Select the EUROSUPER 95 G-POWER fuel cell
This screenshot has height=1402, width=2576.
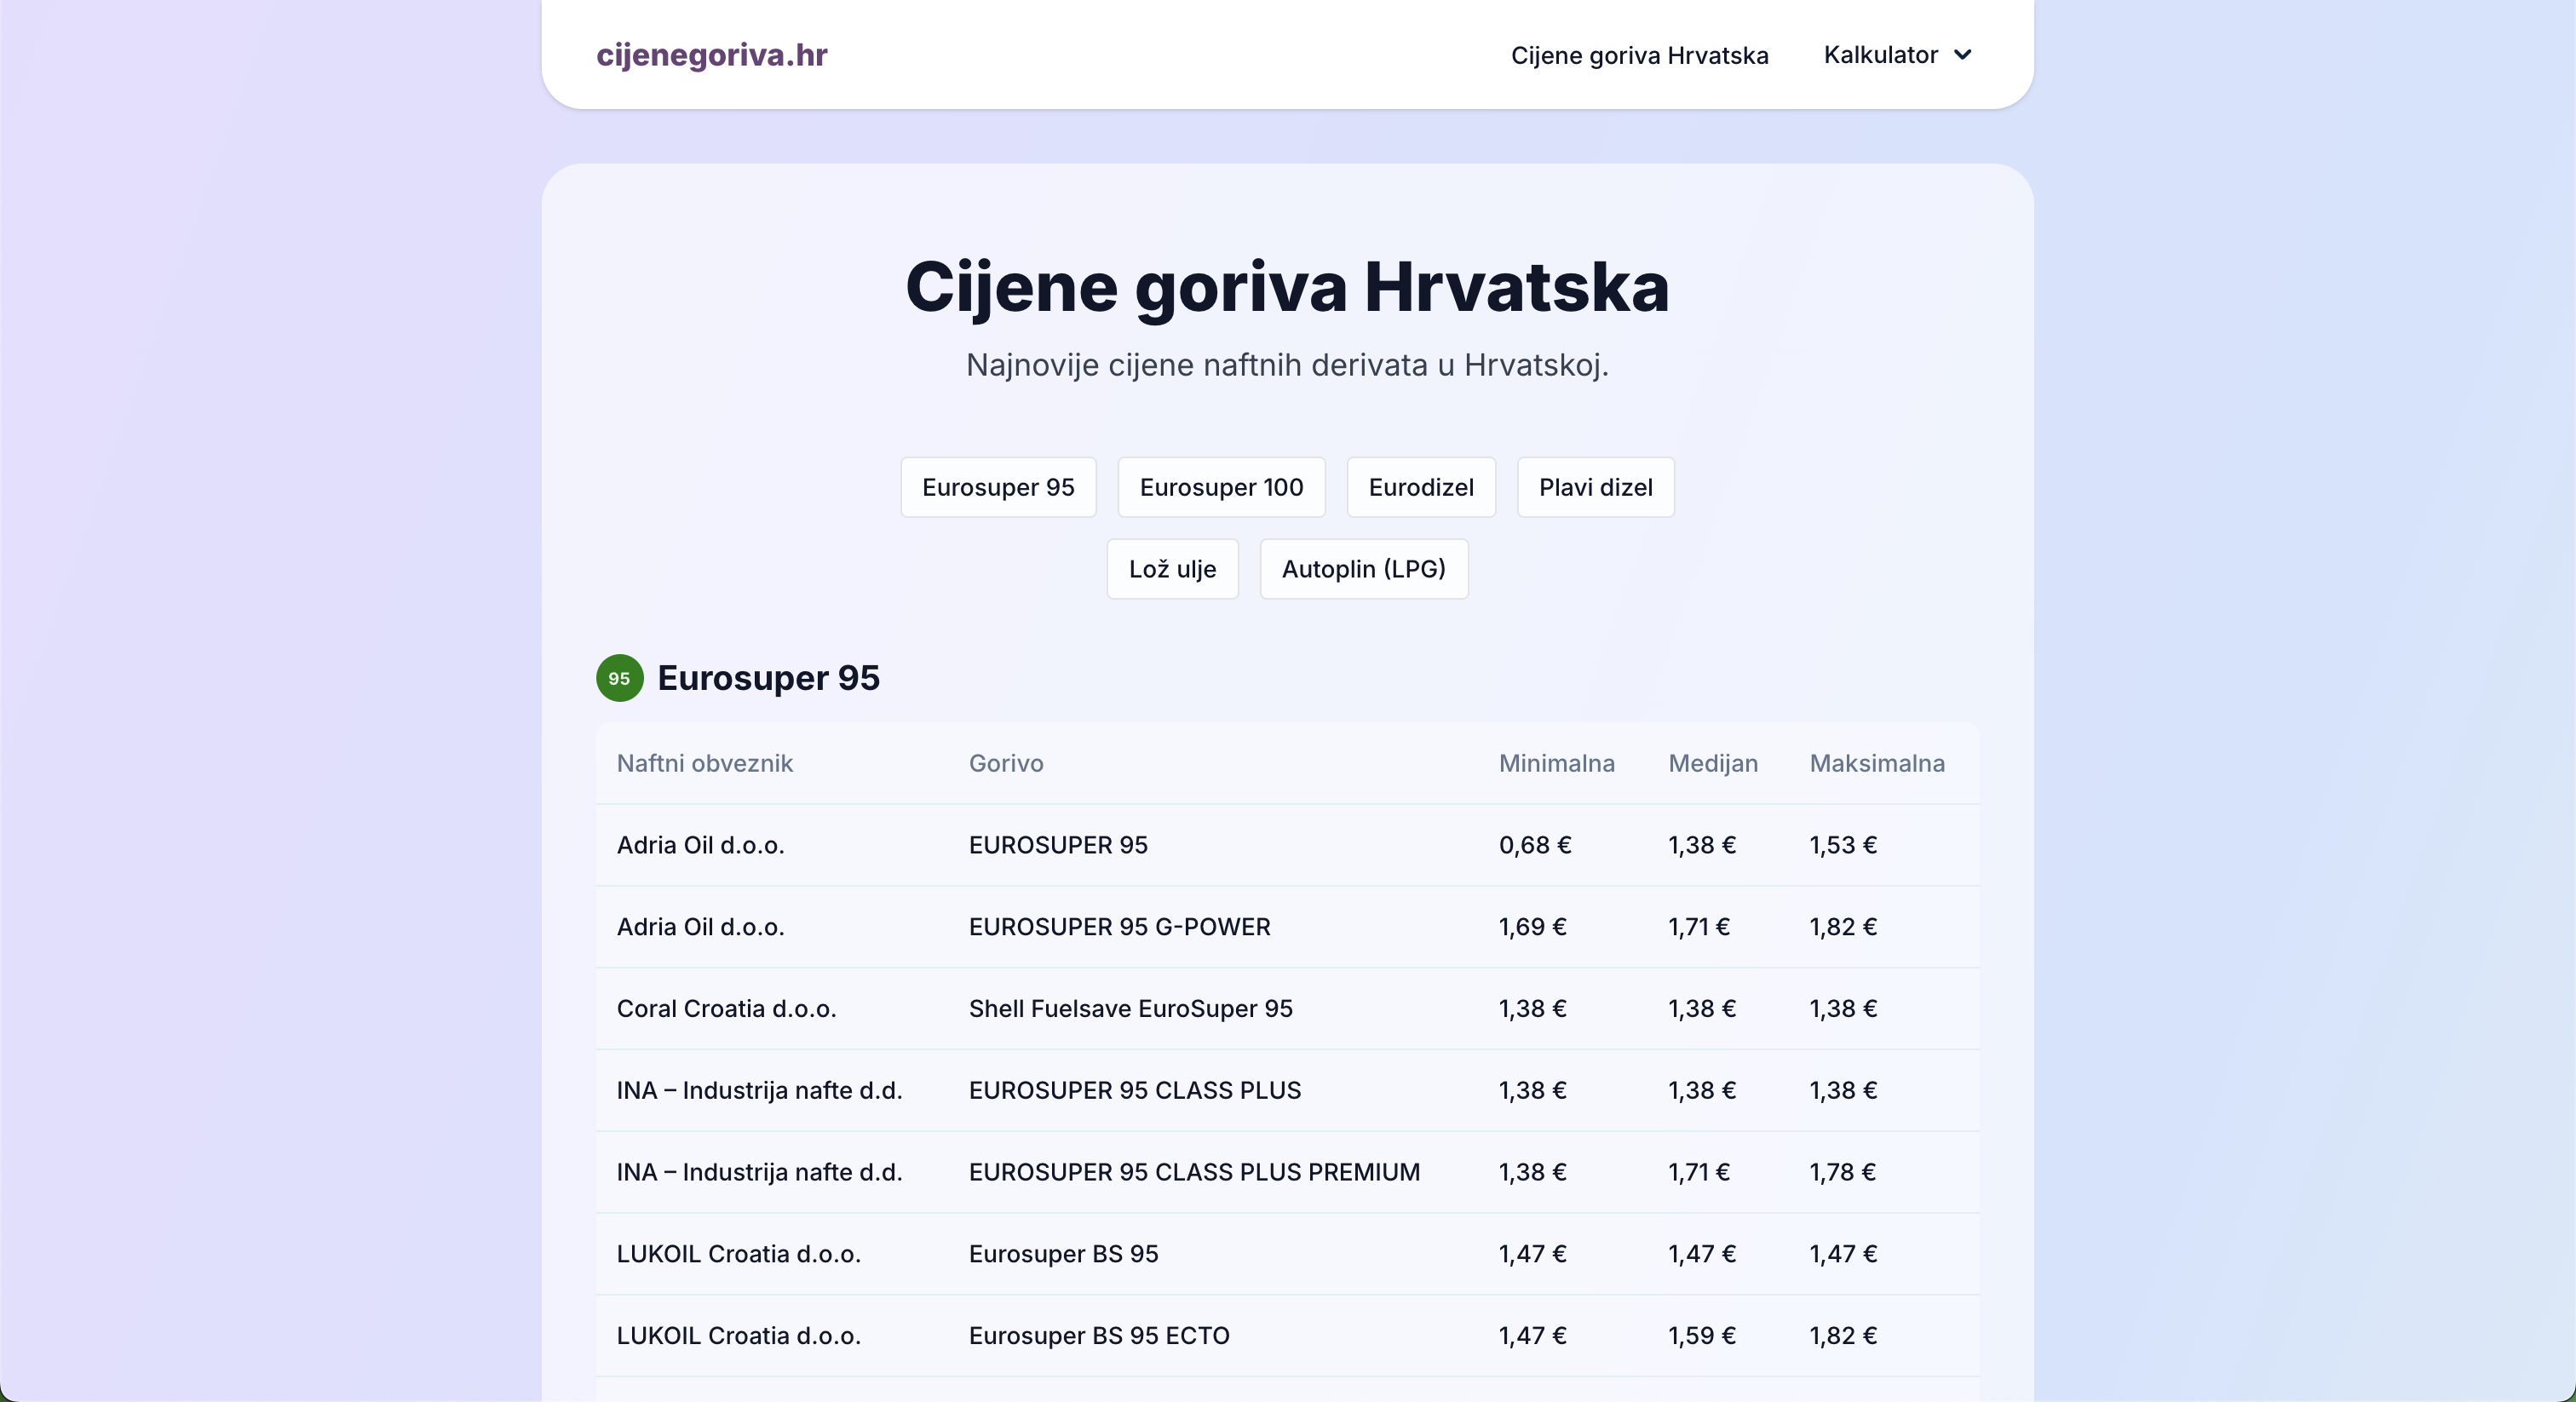1119,927
